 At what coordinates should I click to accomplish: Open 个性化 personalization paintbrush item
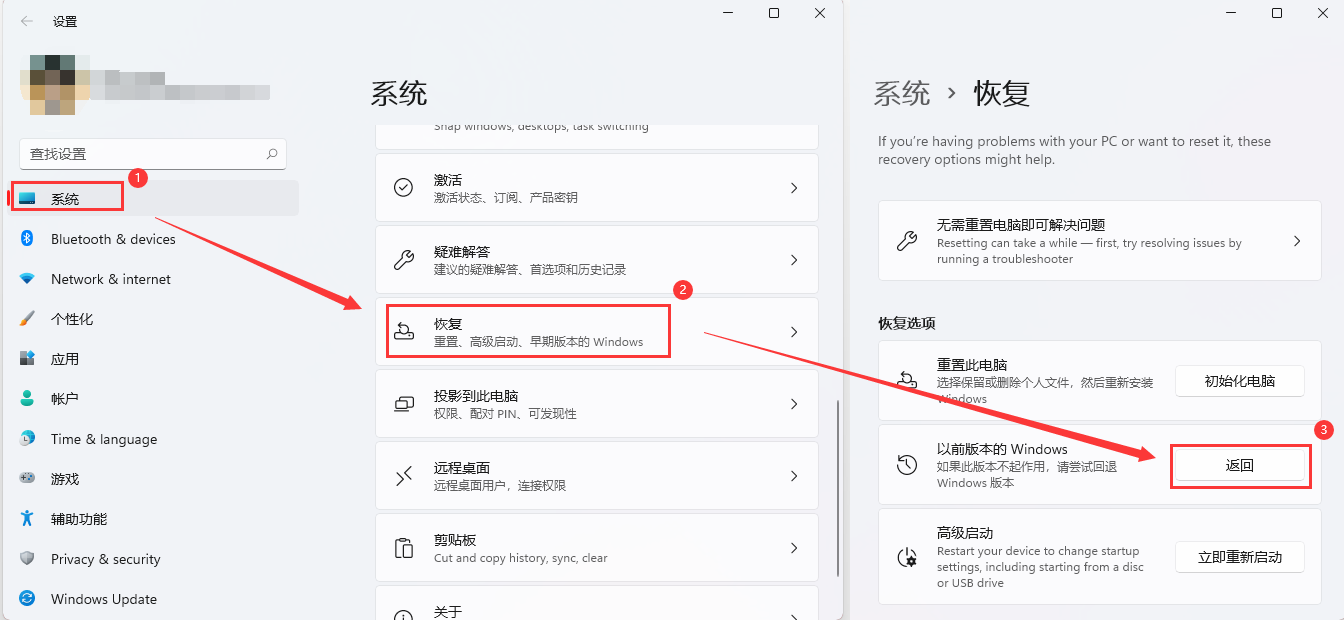pos(71,319)
